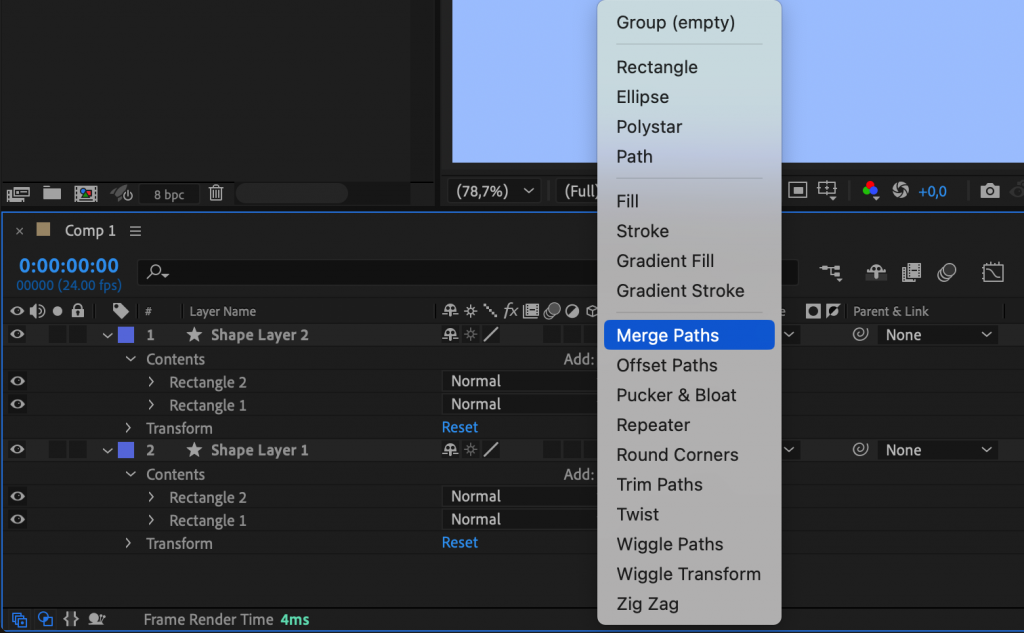Take a snapshot of the composition view
Screen dimensions: 1024x633
[990, 190]
